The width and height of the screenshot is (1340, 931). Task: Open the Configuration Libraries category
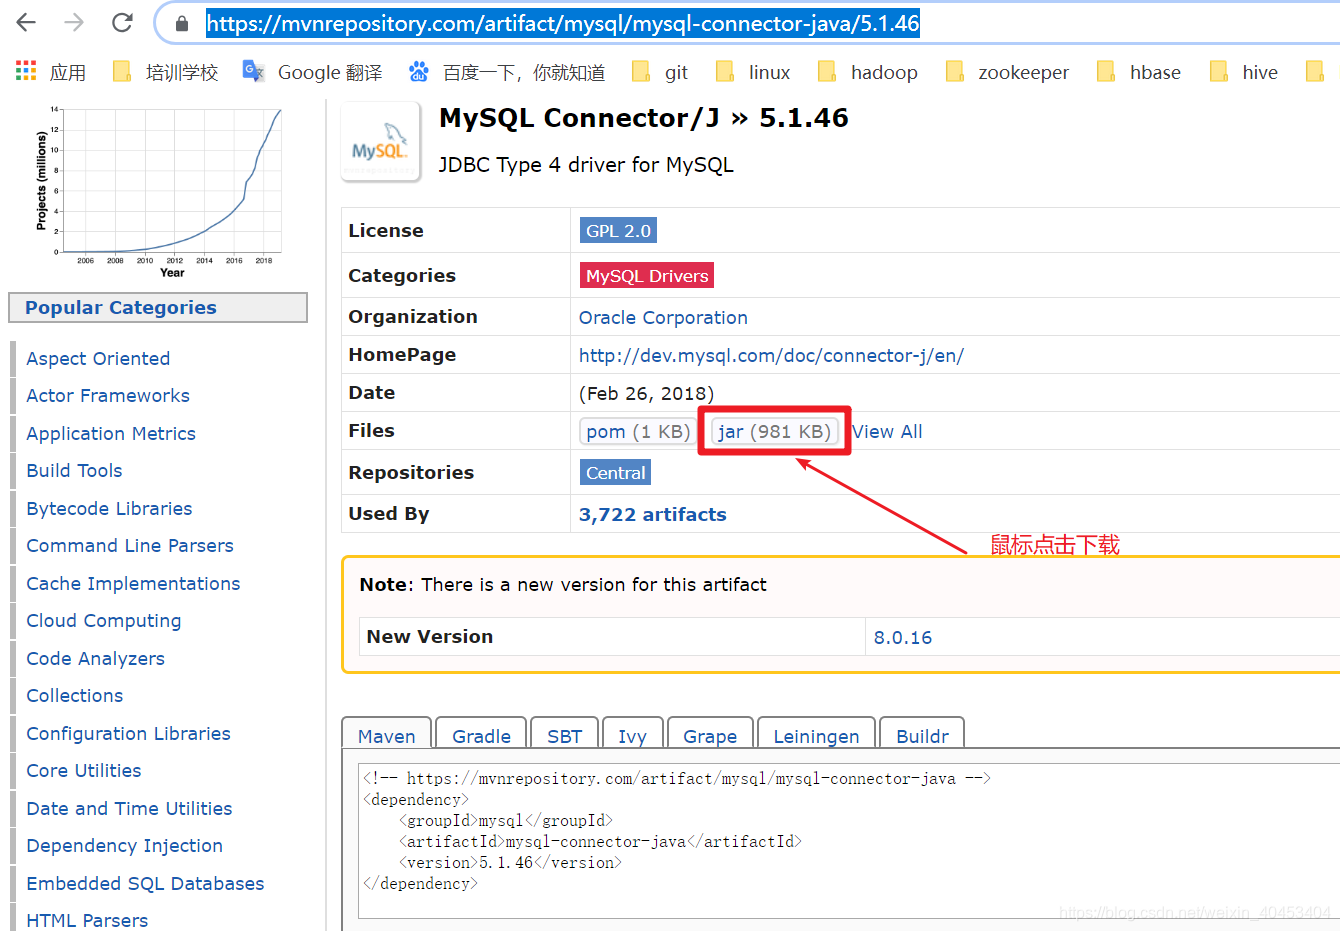click(x=128, y=733)
